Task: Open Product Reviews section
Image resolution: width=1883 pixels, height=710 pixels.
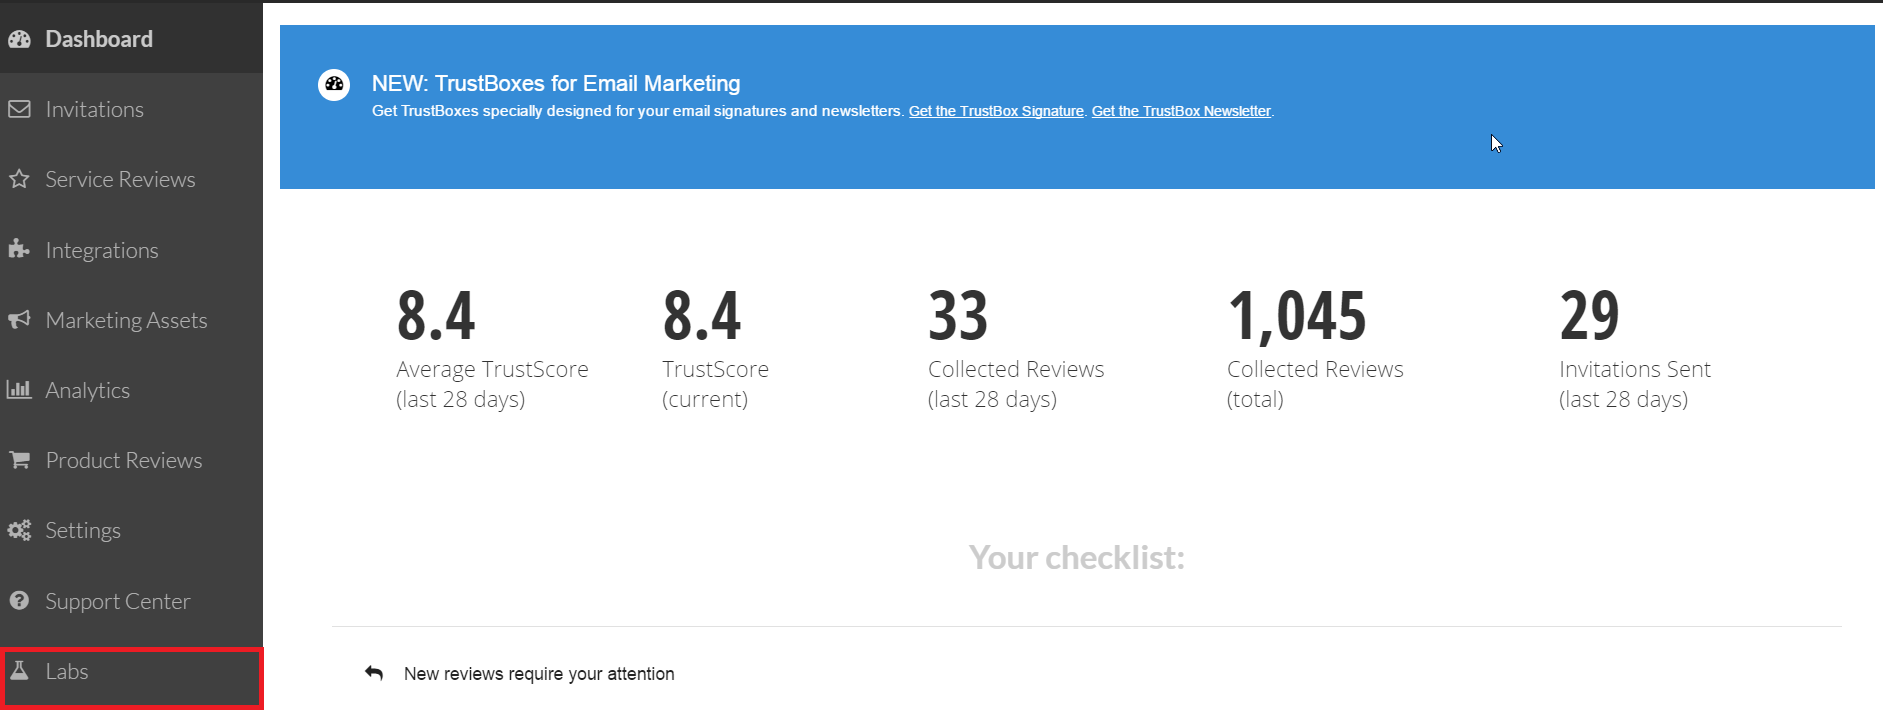Action: click(131, 460)
